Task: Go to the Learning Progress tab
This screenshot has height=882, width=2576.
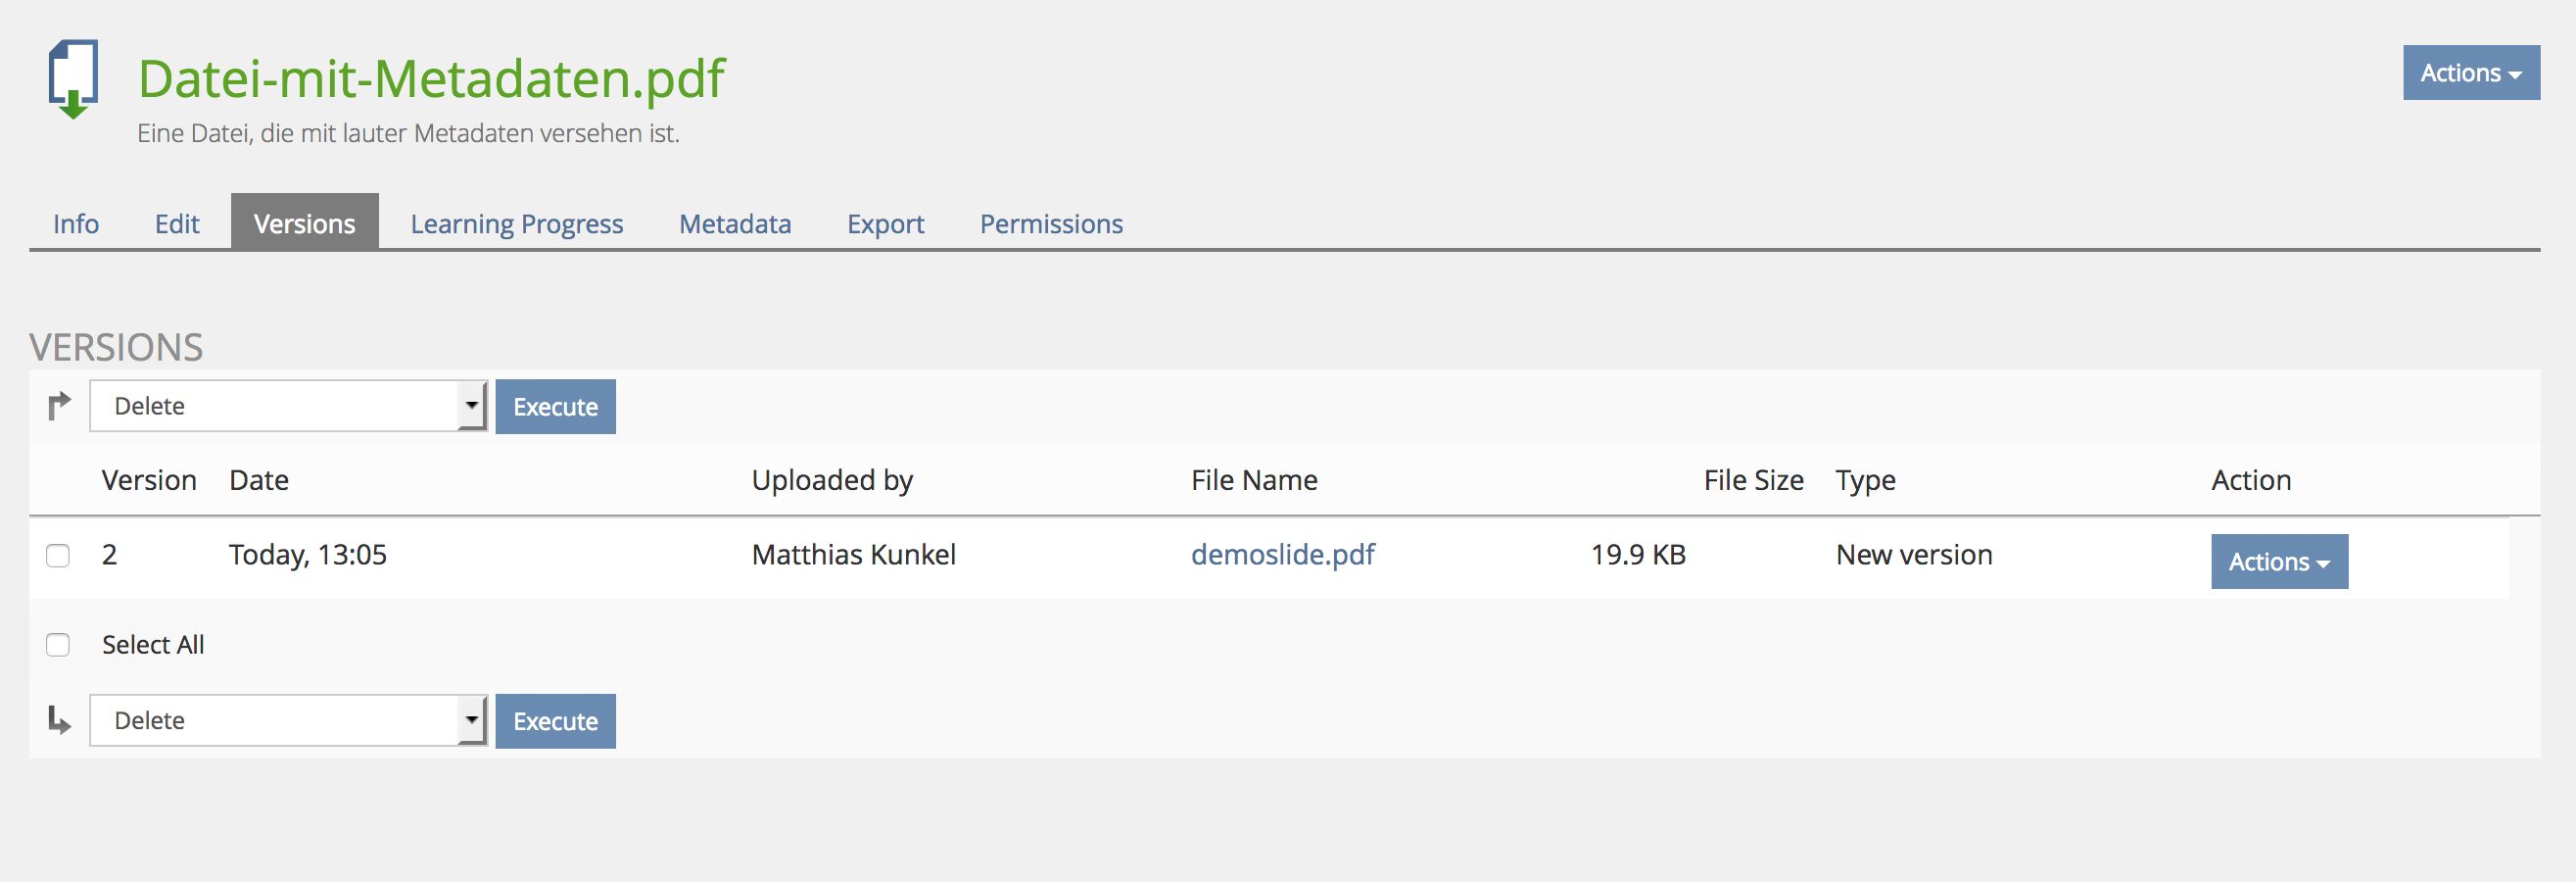Action: [x=516, y=224]
